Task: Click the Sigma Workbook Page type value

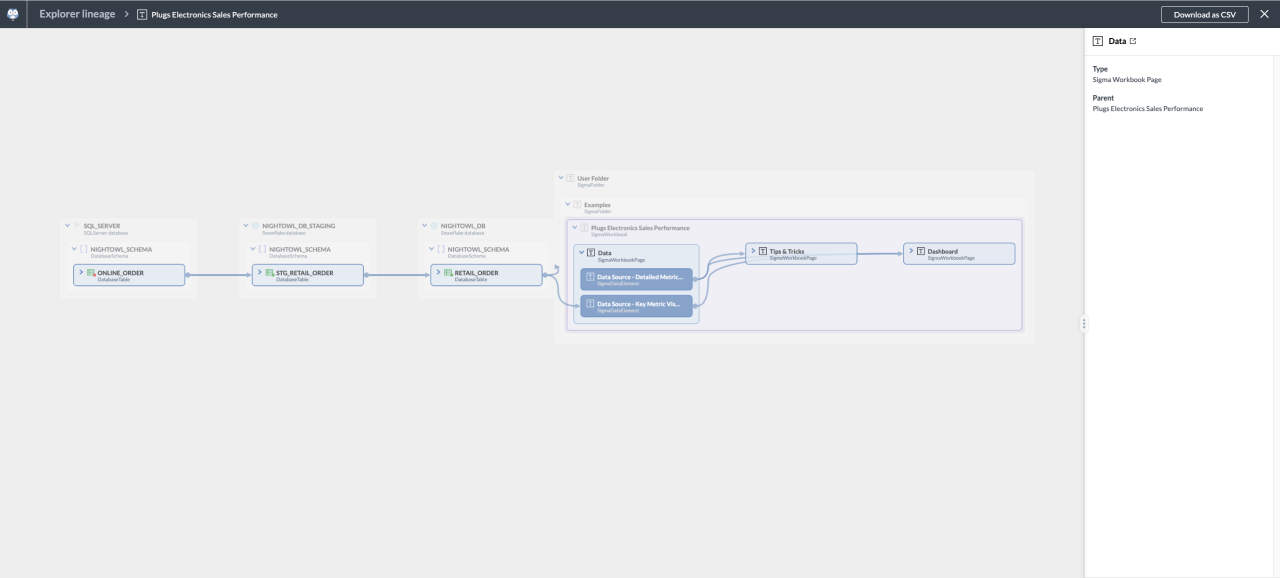Action: (1127, 79)
